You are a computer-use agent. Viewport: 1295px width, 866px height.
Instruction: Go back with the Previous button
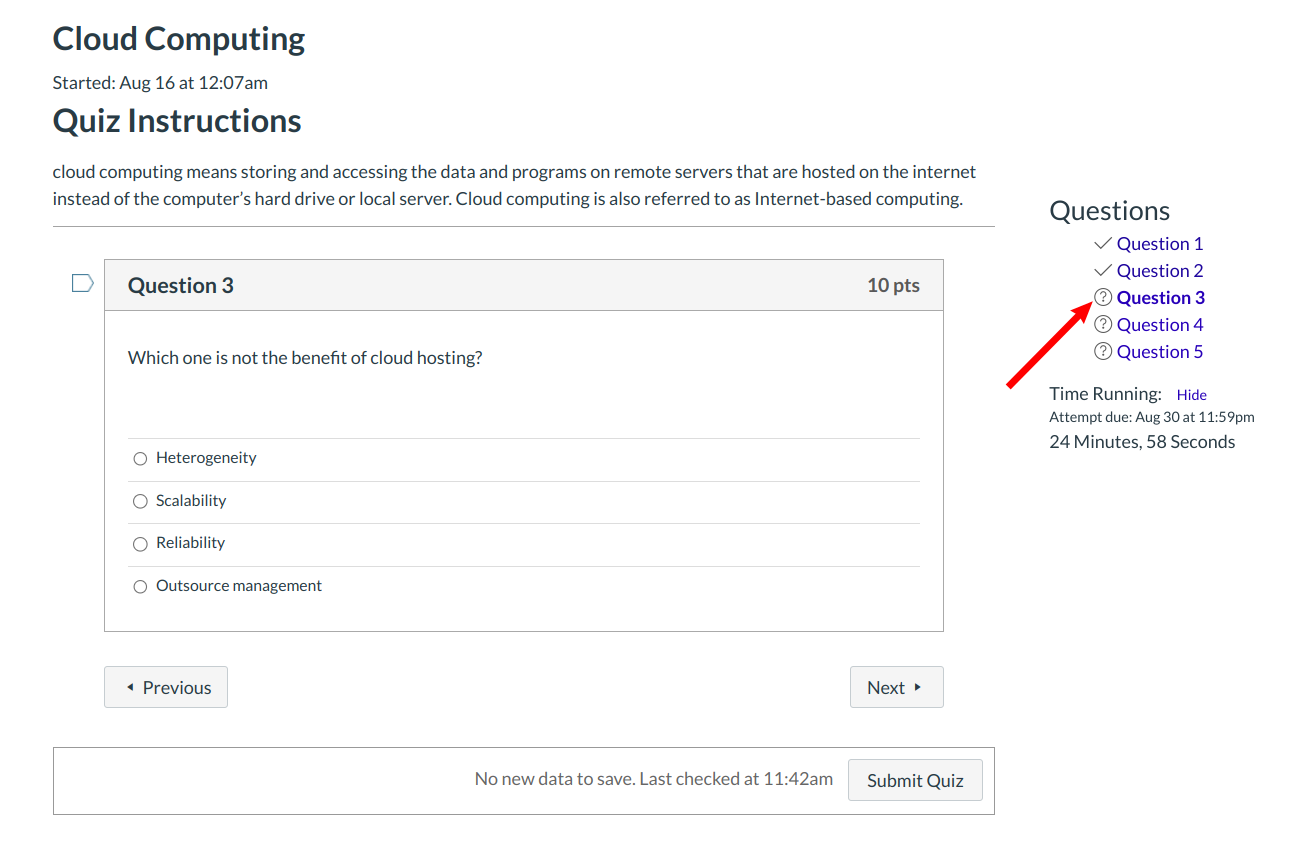tap(166, 687)
